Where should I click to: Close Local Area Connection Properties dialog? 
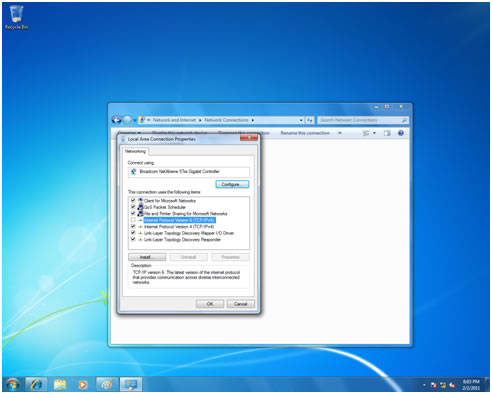point(249,138)
